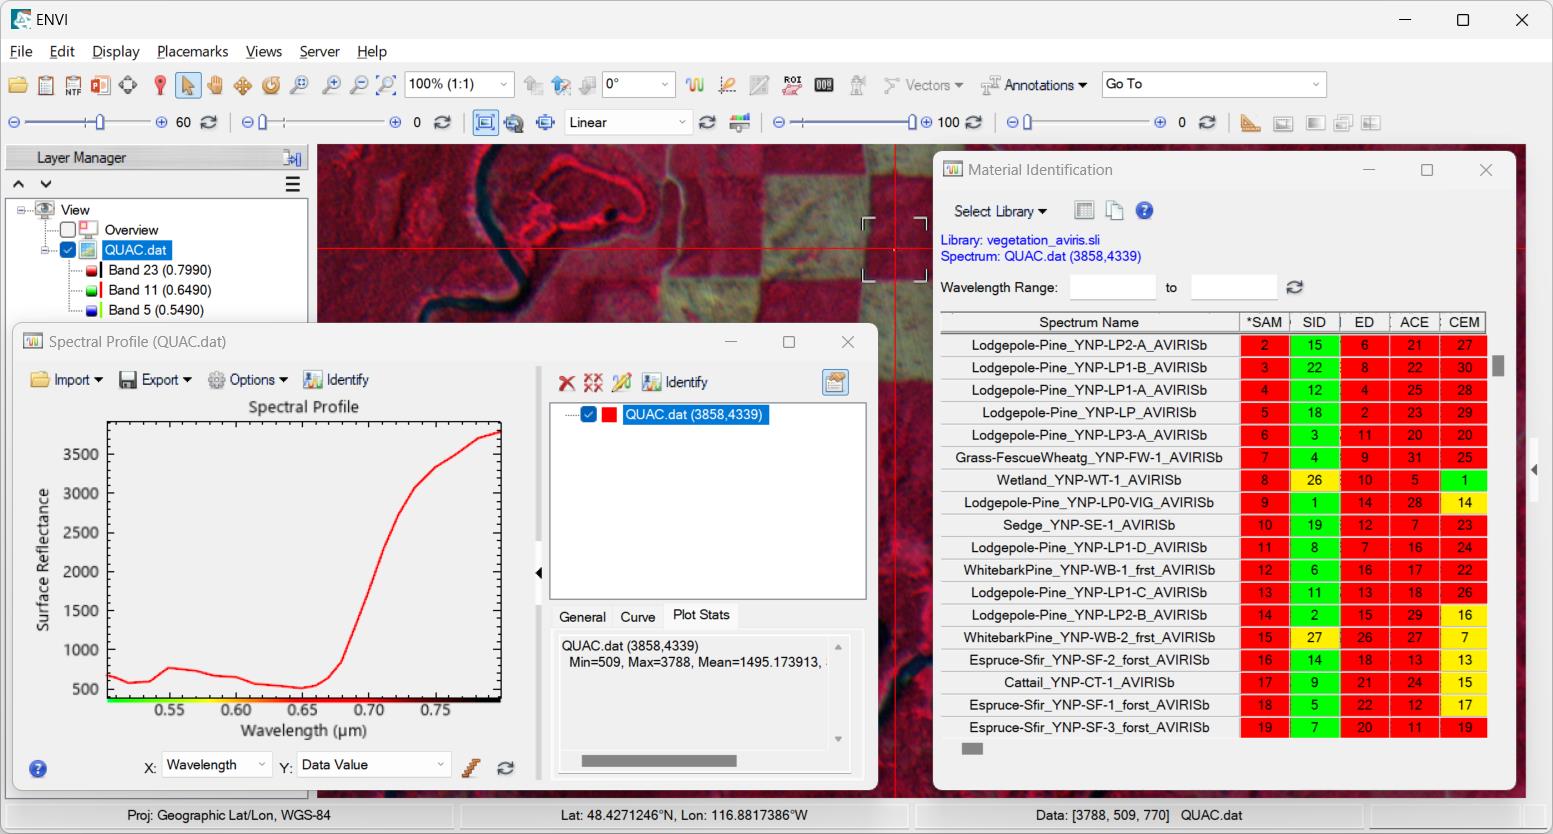
Task: Click the blue help icon in Spectral Profile window
Action: pyautogui.click(x=38, y=769)
